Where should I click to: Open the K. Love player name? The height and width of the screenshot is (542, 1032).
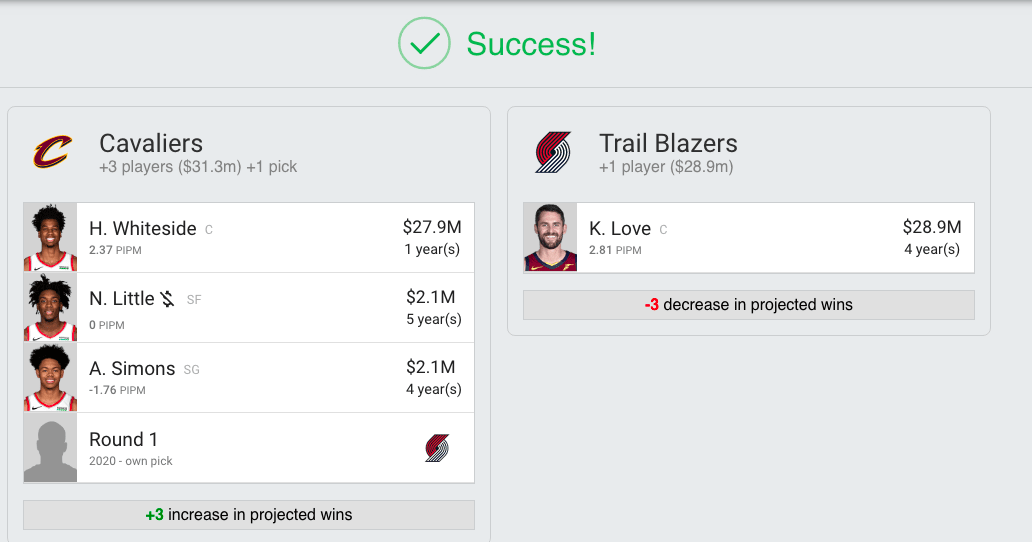point(620,229)
